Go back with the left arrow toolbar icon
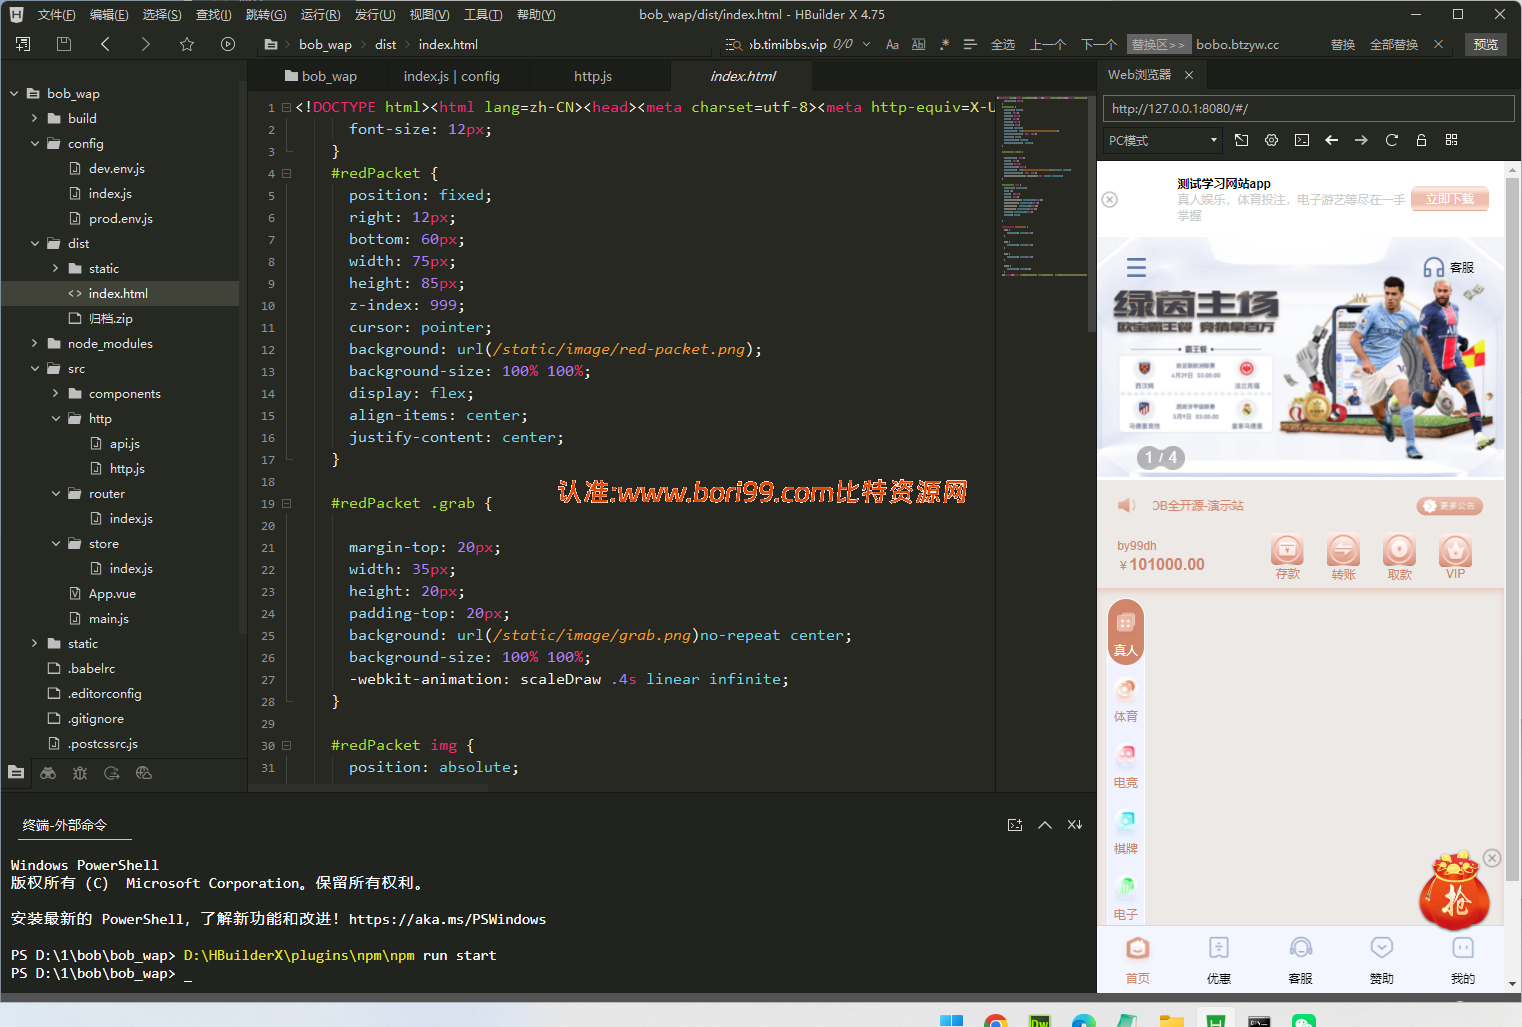 tap(105, 44)
